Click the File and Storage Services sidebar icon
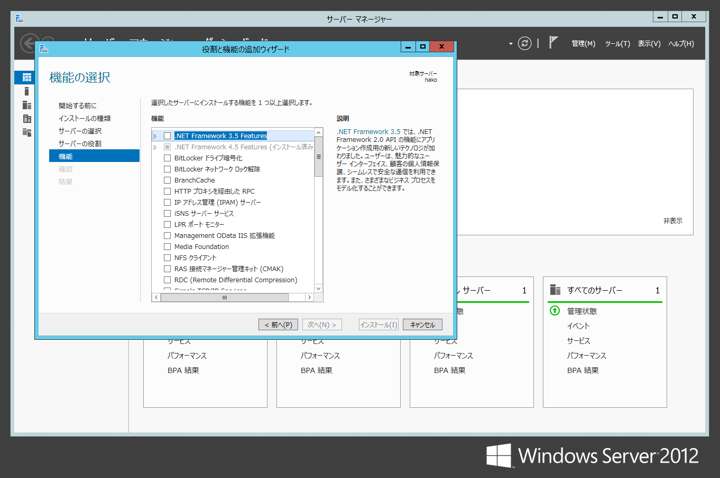Image resolution: width=720 pixels, height=478 pixels. 27,118
